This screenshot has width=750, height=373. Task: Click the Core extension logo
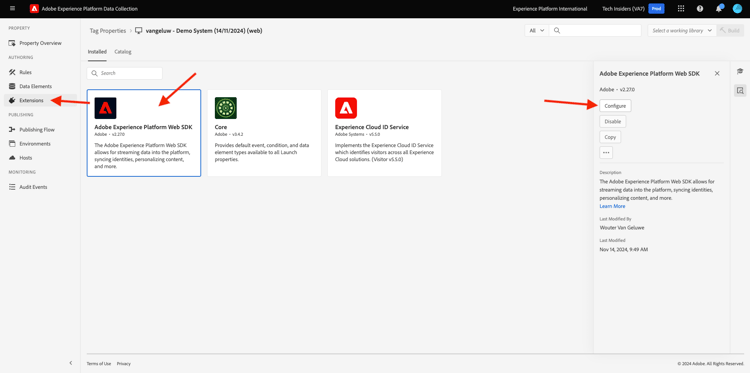[226, 108]
